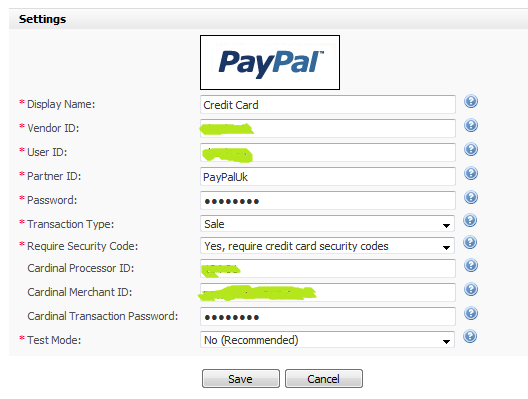Click help icon next to Display Name
The width and height of the screenshot is (528, 399).
[x=471, y=101]
